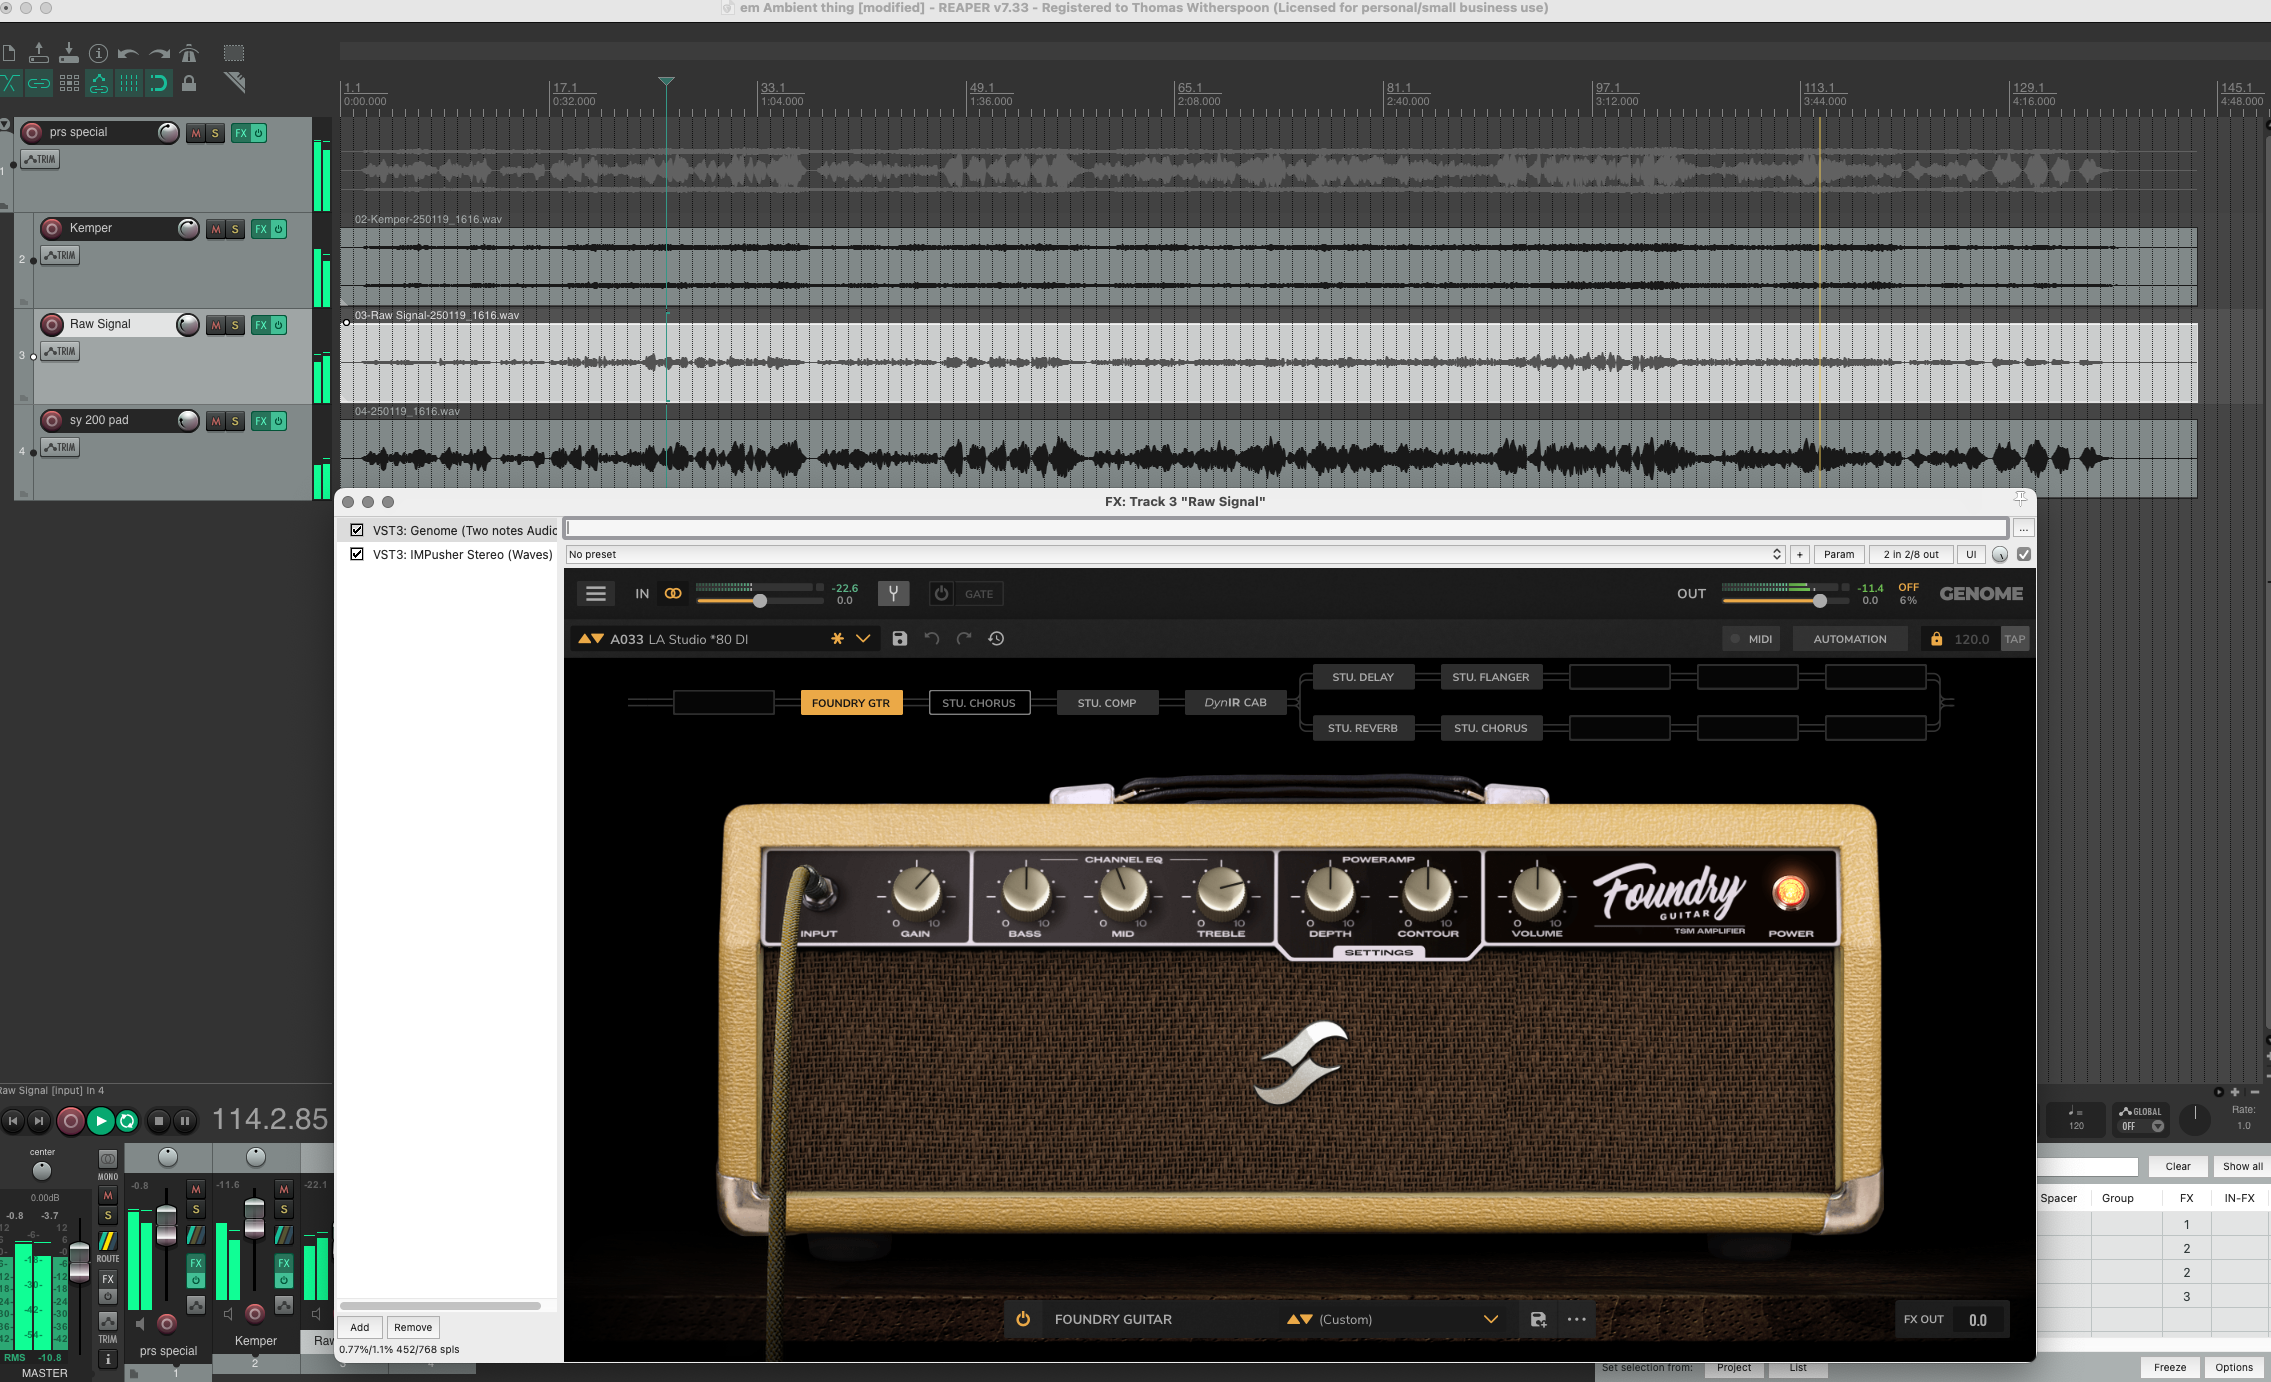Select the STU. FLANGER block
2271x1382 pixels.
1491,677
